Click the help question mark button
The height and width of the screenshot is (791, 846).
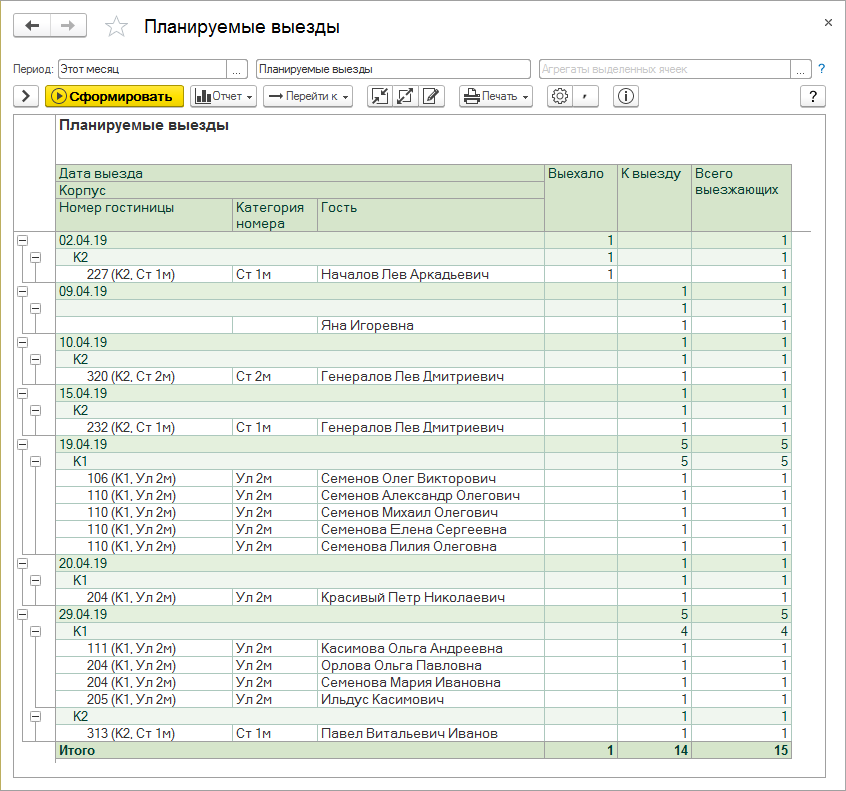point(812,96)
